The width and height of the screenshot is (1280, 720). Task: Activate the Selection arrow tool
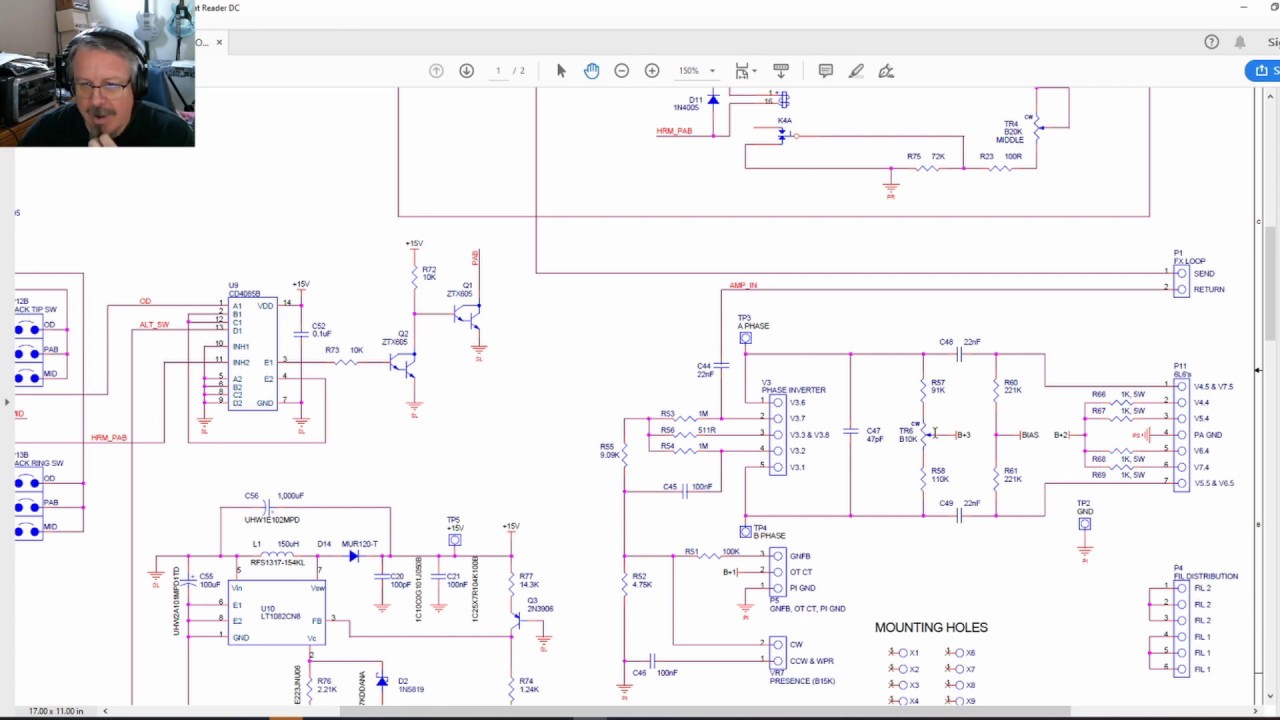pos(561,71)
